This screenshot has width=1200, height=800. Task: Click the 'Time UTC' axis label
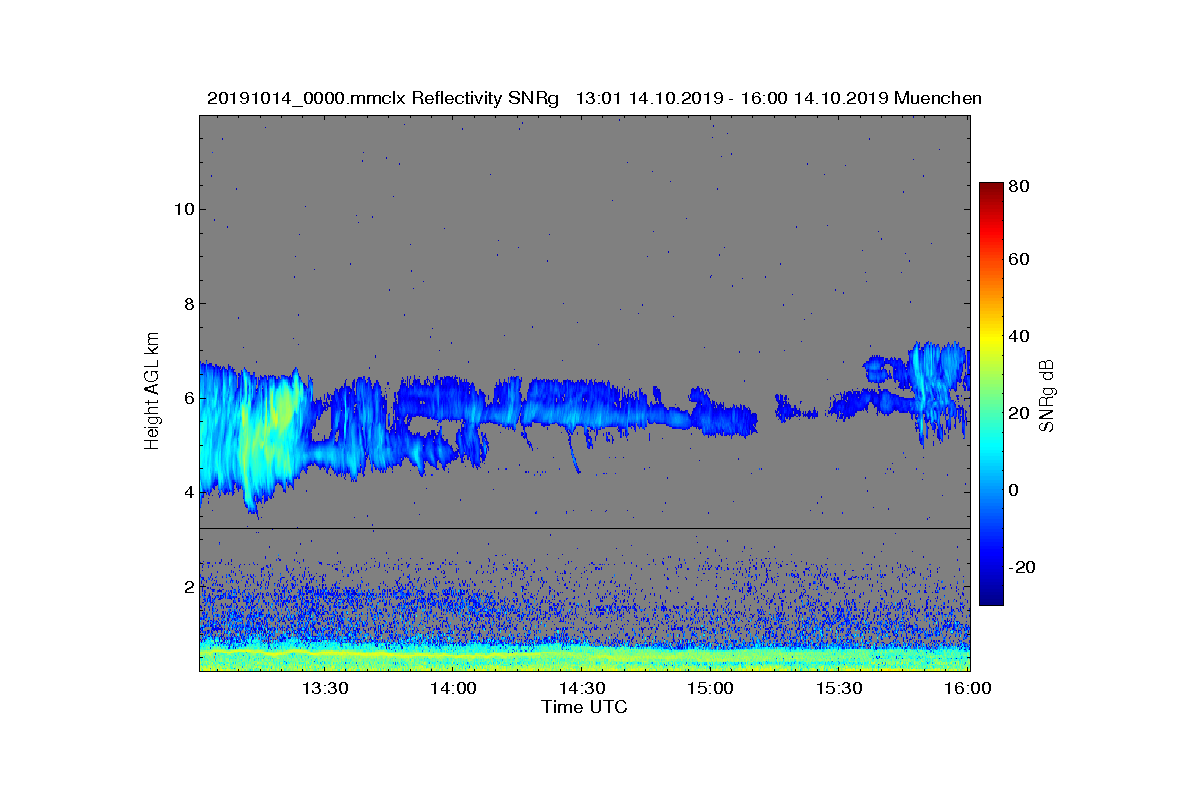click(x=585, y=707)
